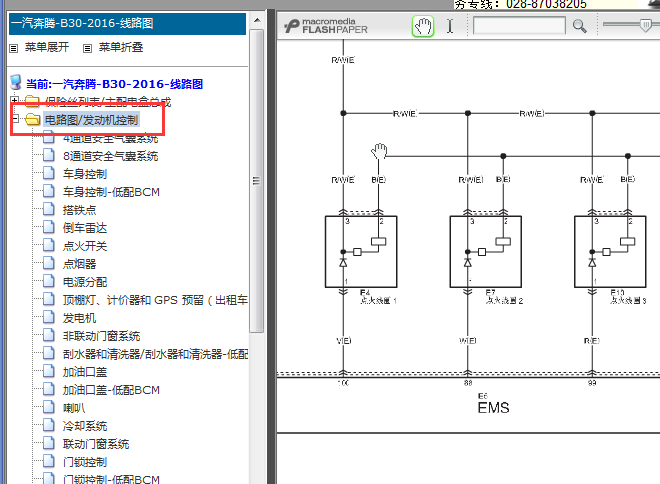Click 菜单折叠 to collapse all menus
660x484 pixels.
click(121, 47)
